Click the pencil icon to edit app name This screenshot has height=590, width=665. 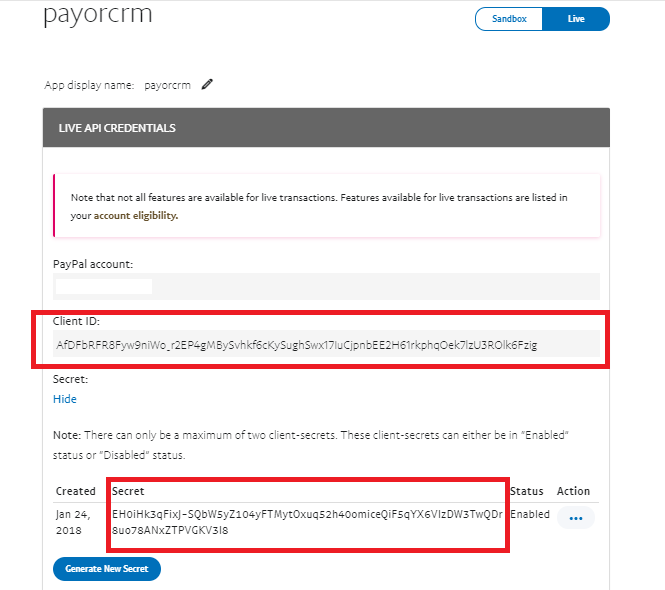(207, 85)
